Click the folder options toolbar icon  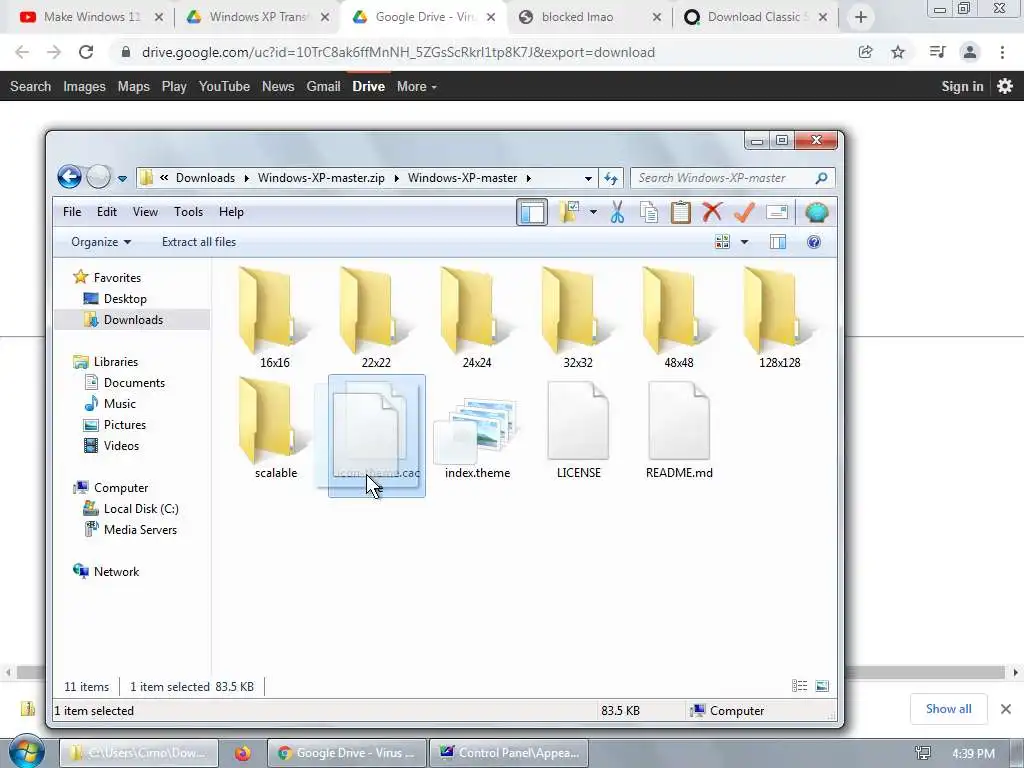[569, 212]
